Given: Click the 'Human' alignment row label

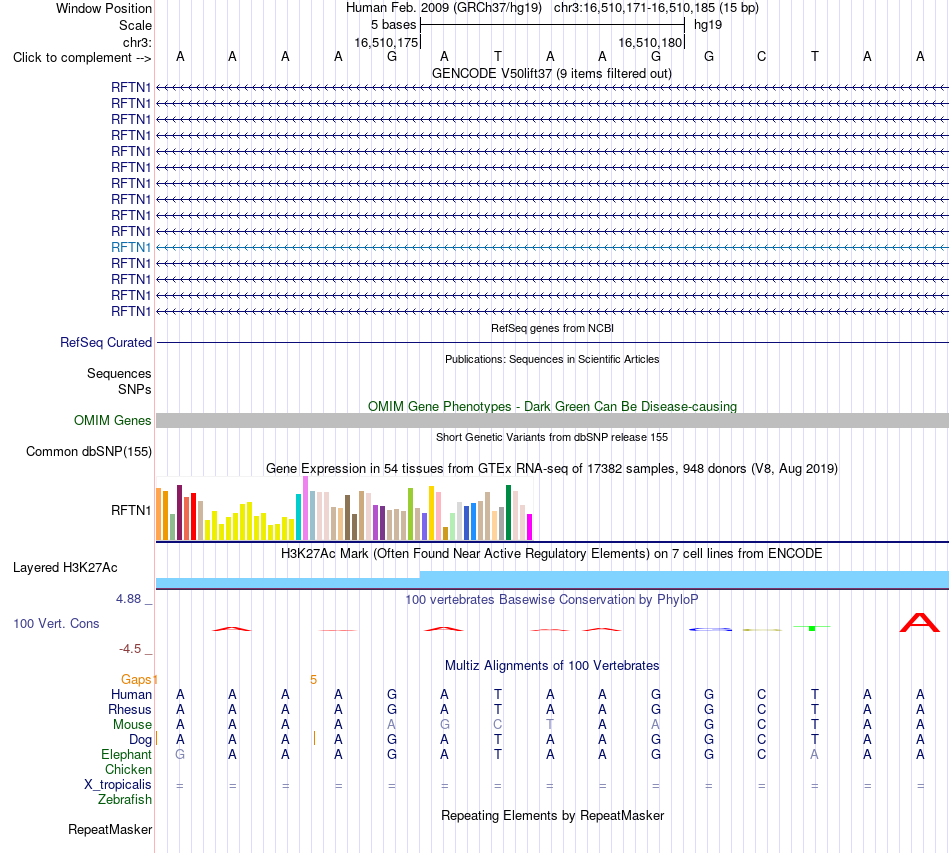Looking at the screenshot, I should [x=131, y=694].
